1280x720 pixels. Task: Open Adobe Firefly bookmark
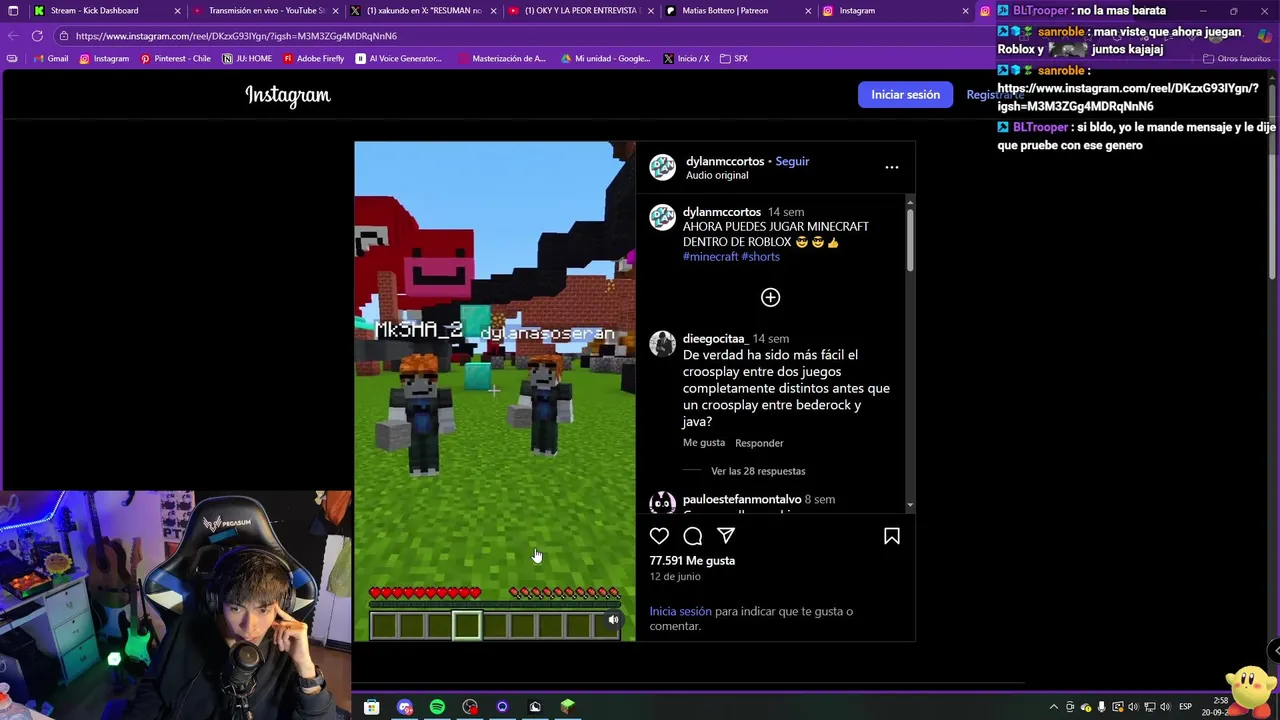tap(313, 59)
